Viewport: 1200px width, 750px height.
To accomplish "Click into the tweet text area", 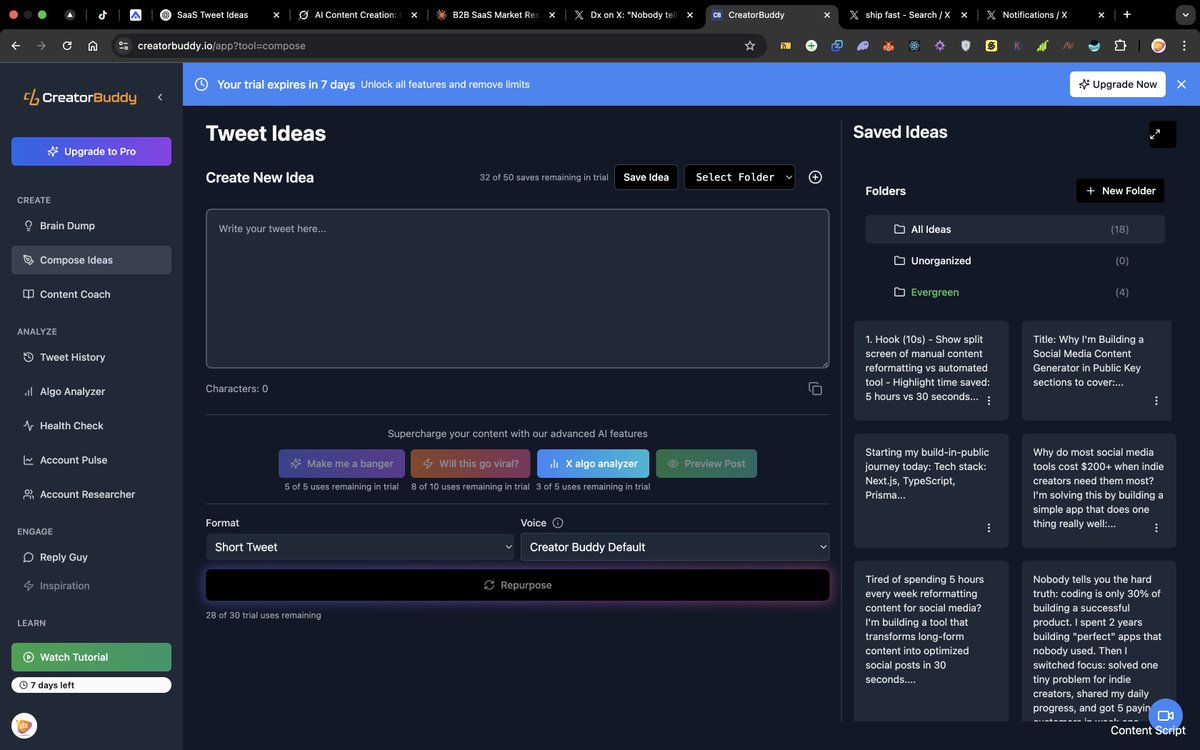I will [517, 288].
